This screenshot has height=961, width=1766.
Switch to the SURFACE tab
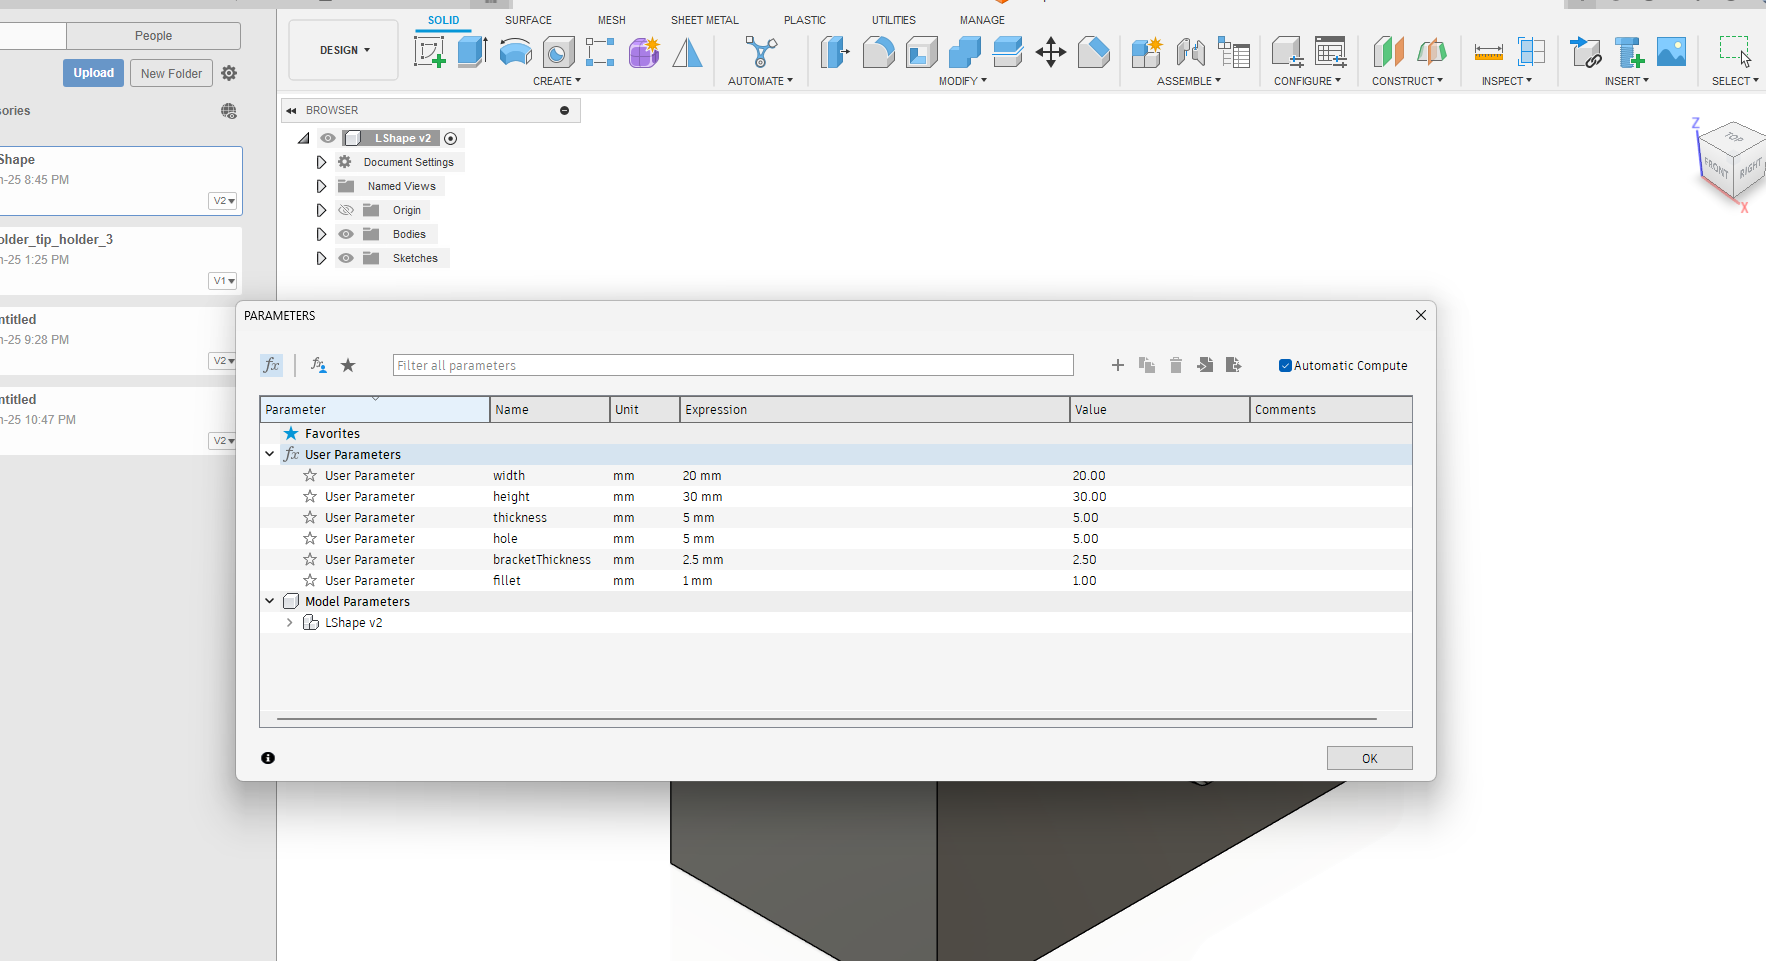[528, 20]
